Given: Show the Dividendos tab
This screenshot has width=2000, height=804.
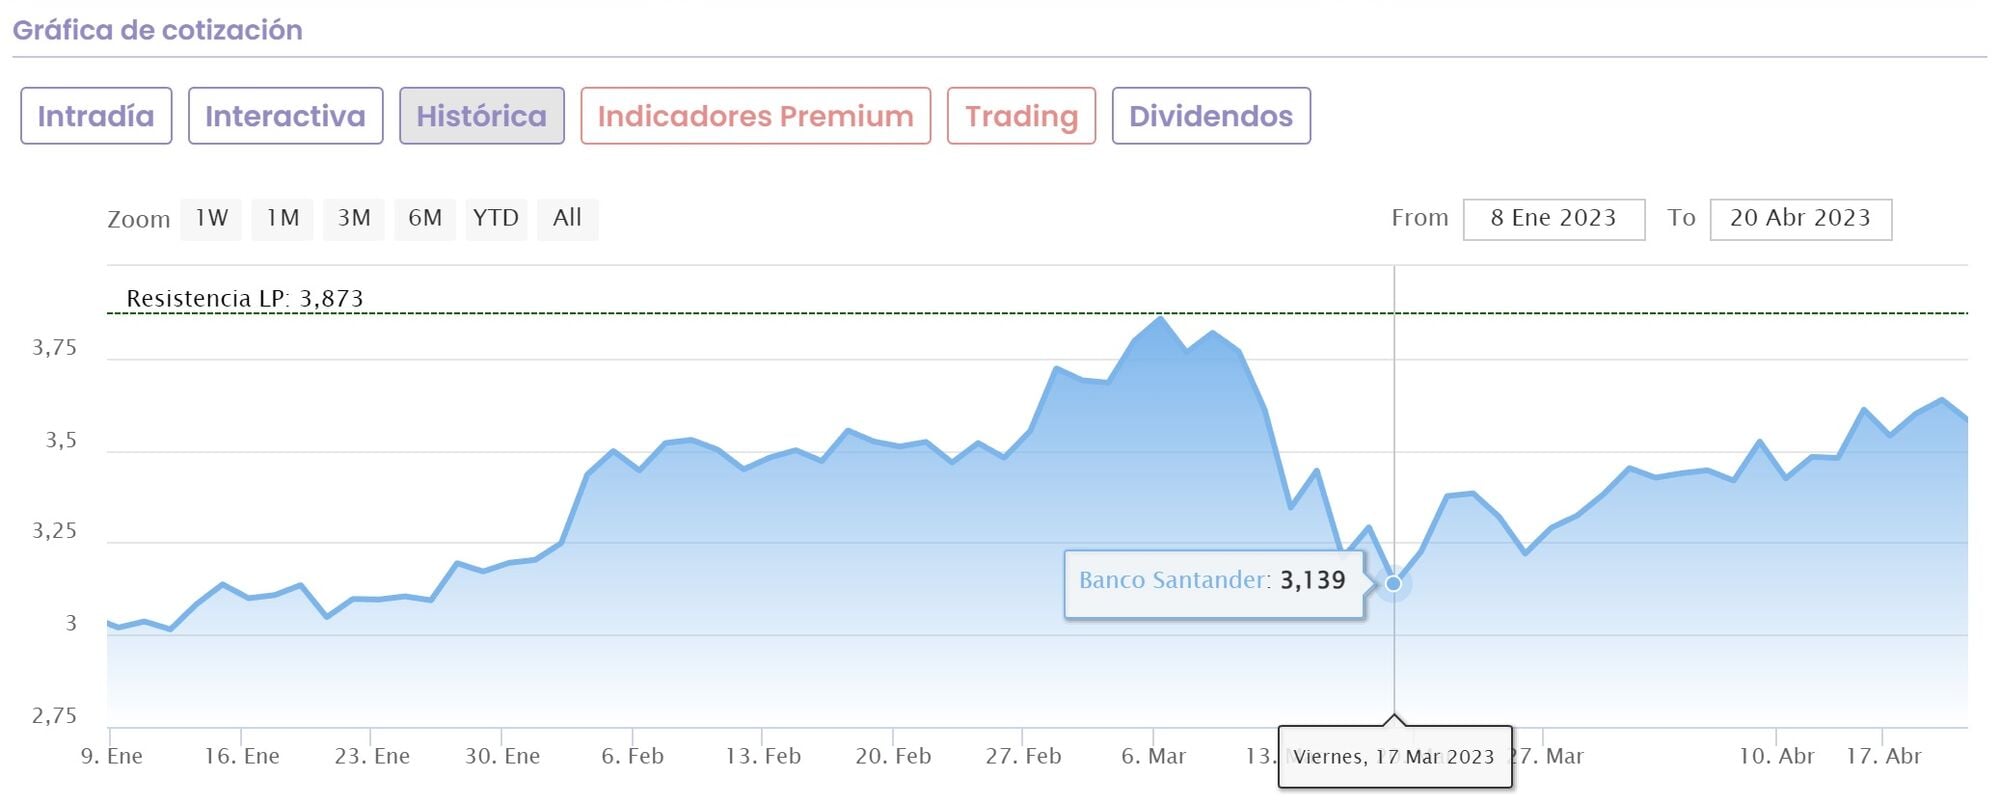Looking at the screenshot, I should pyautogui.click(x=1210, y=116).
